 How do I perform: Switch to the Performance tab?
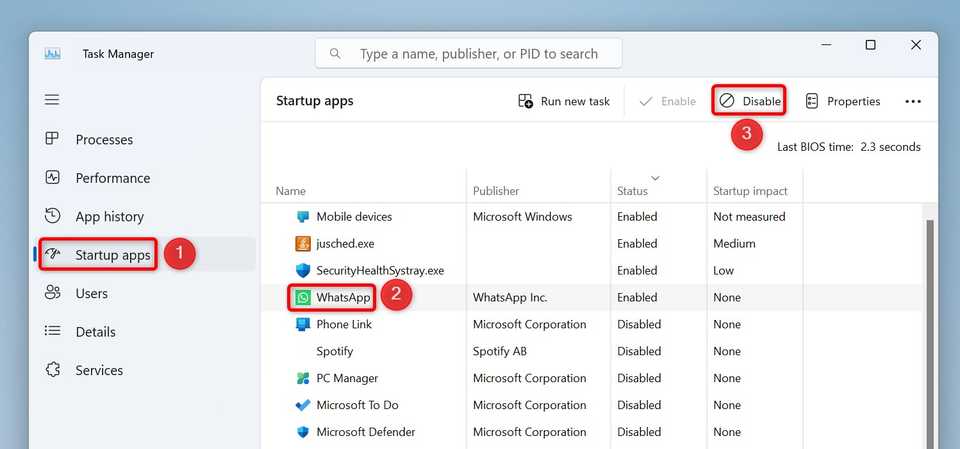tap(112, 178)
